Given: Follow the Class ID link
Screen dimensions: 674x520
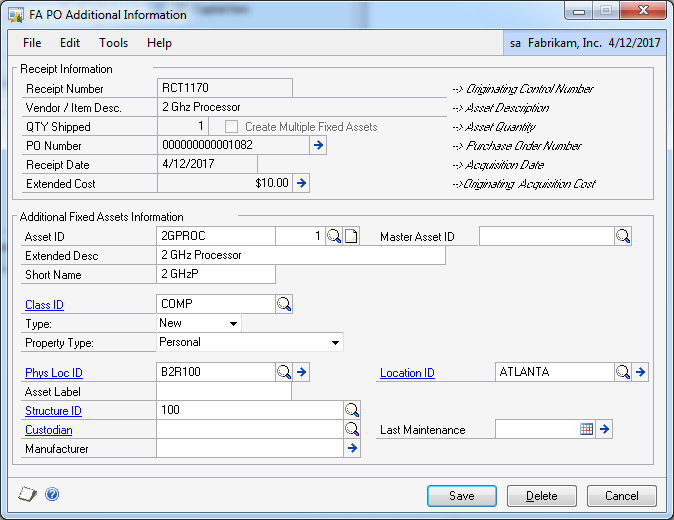Looking at the screenshot, I should [x=44, y=305].
